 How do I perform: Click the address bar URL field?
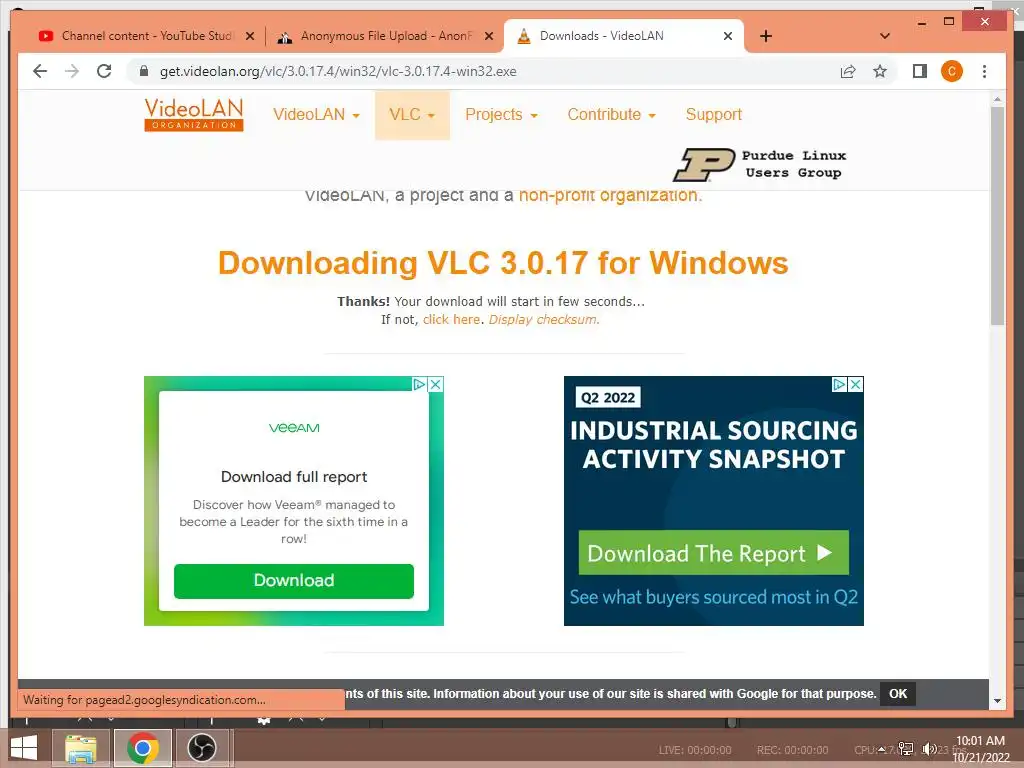click(x=483, y=71)
